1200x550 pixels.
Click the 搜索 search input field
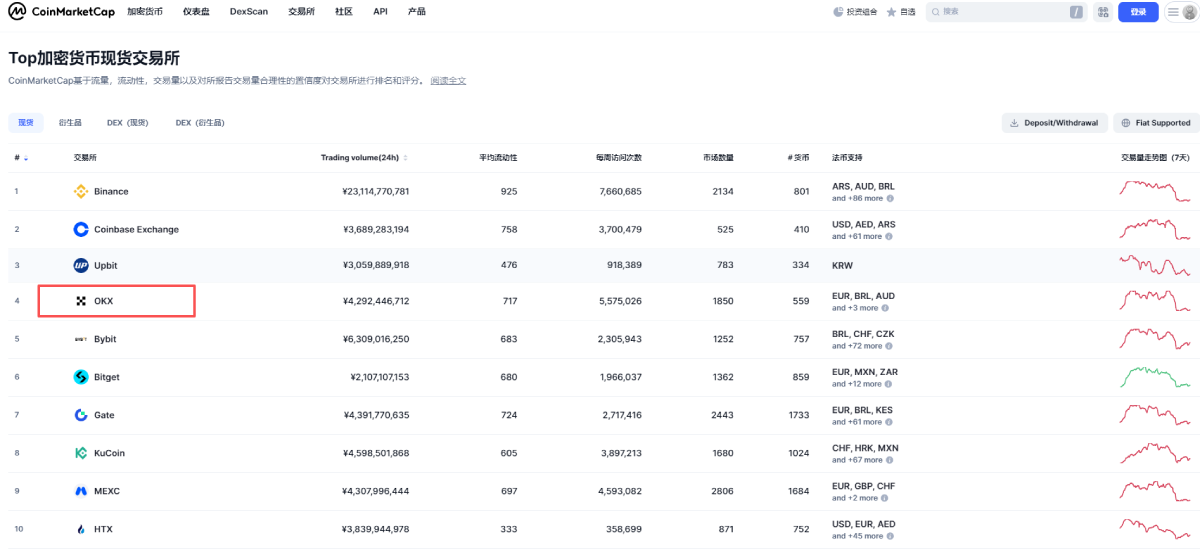[x=1005, y=12]
